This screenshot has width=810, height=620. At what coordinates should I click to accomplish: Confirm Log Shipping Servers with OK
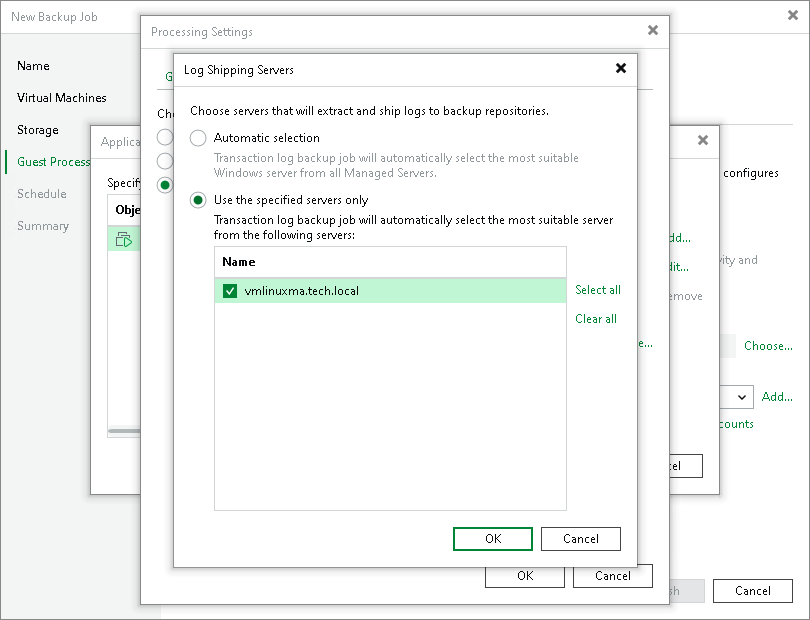pos(493,539)
